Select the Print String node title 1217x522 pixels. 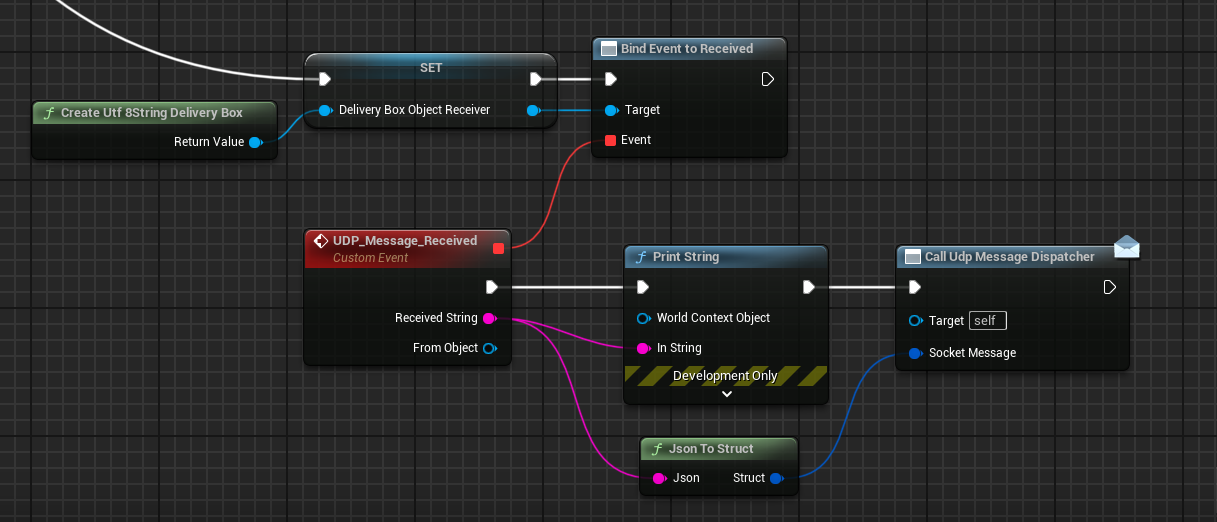click(686, 257)
